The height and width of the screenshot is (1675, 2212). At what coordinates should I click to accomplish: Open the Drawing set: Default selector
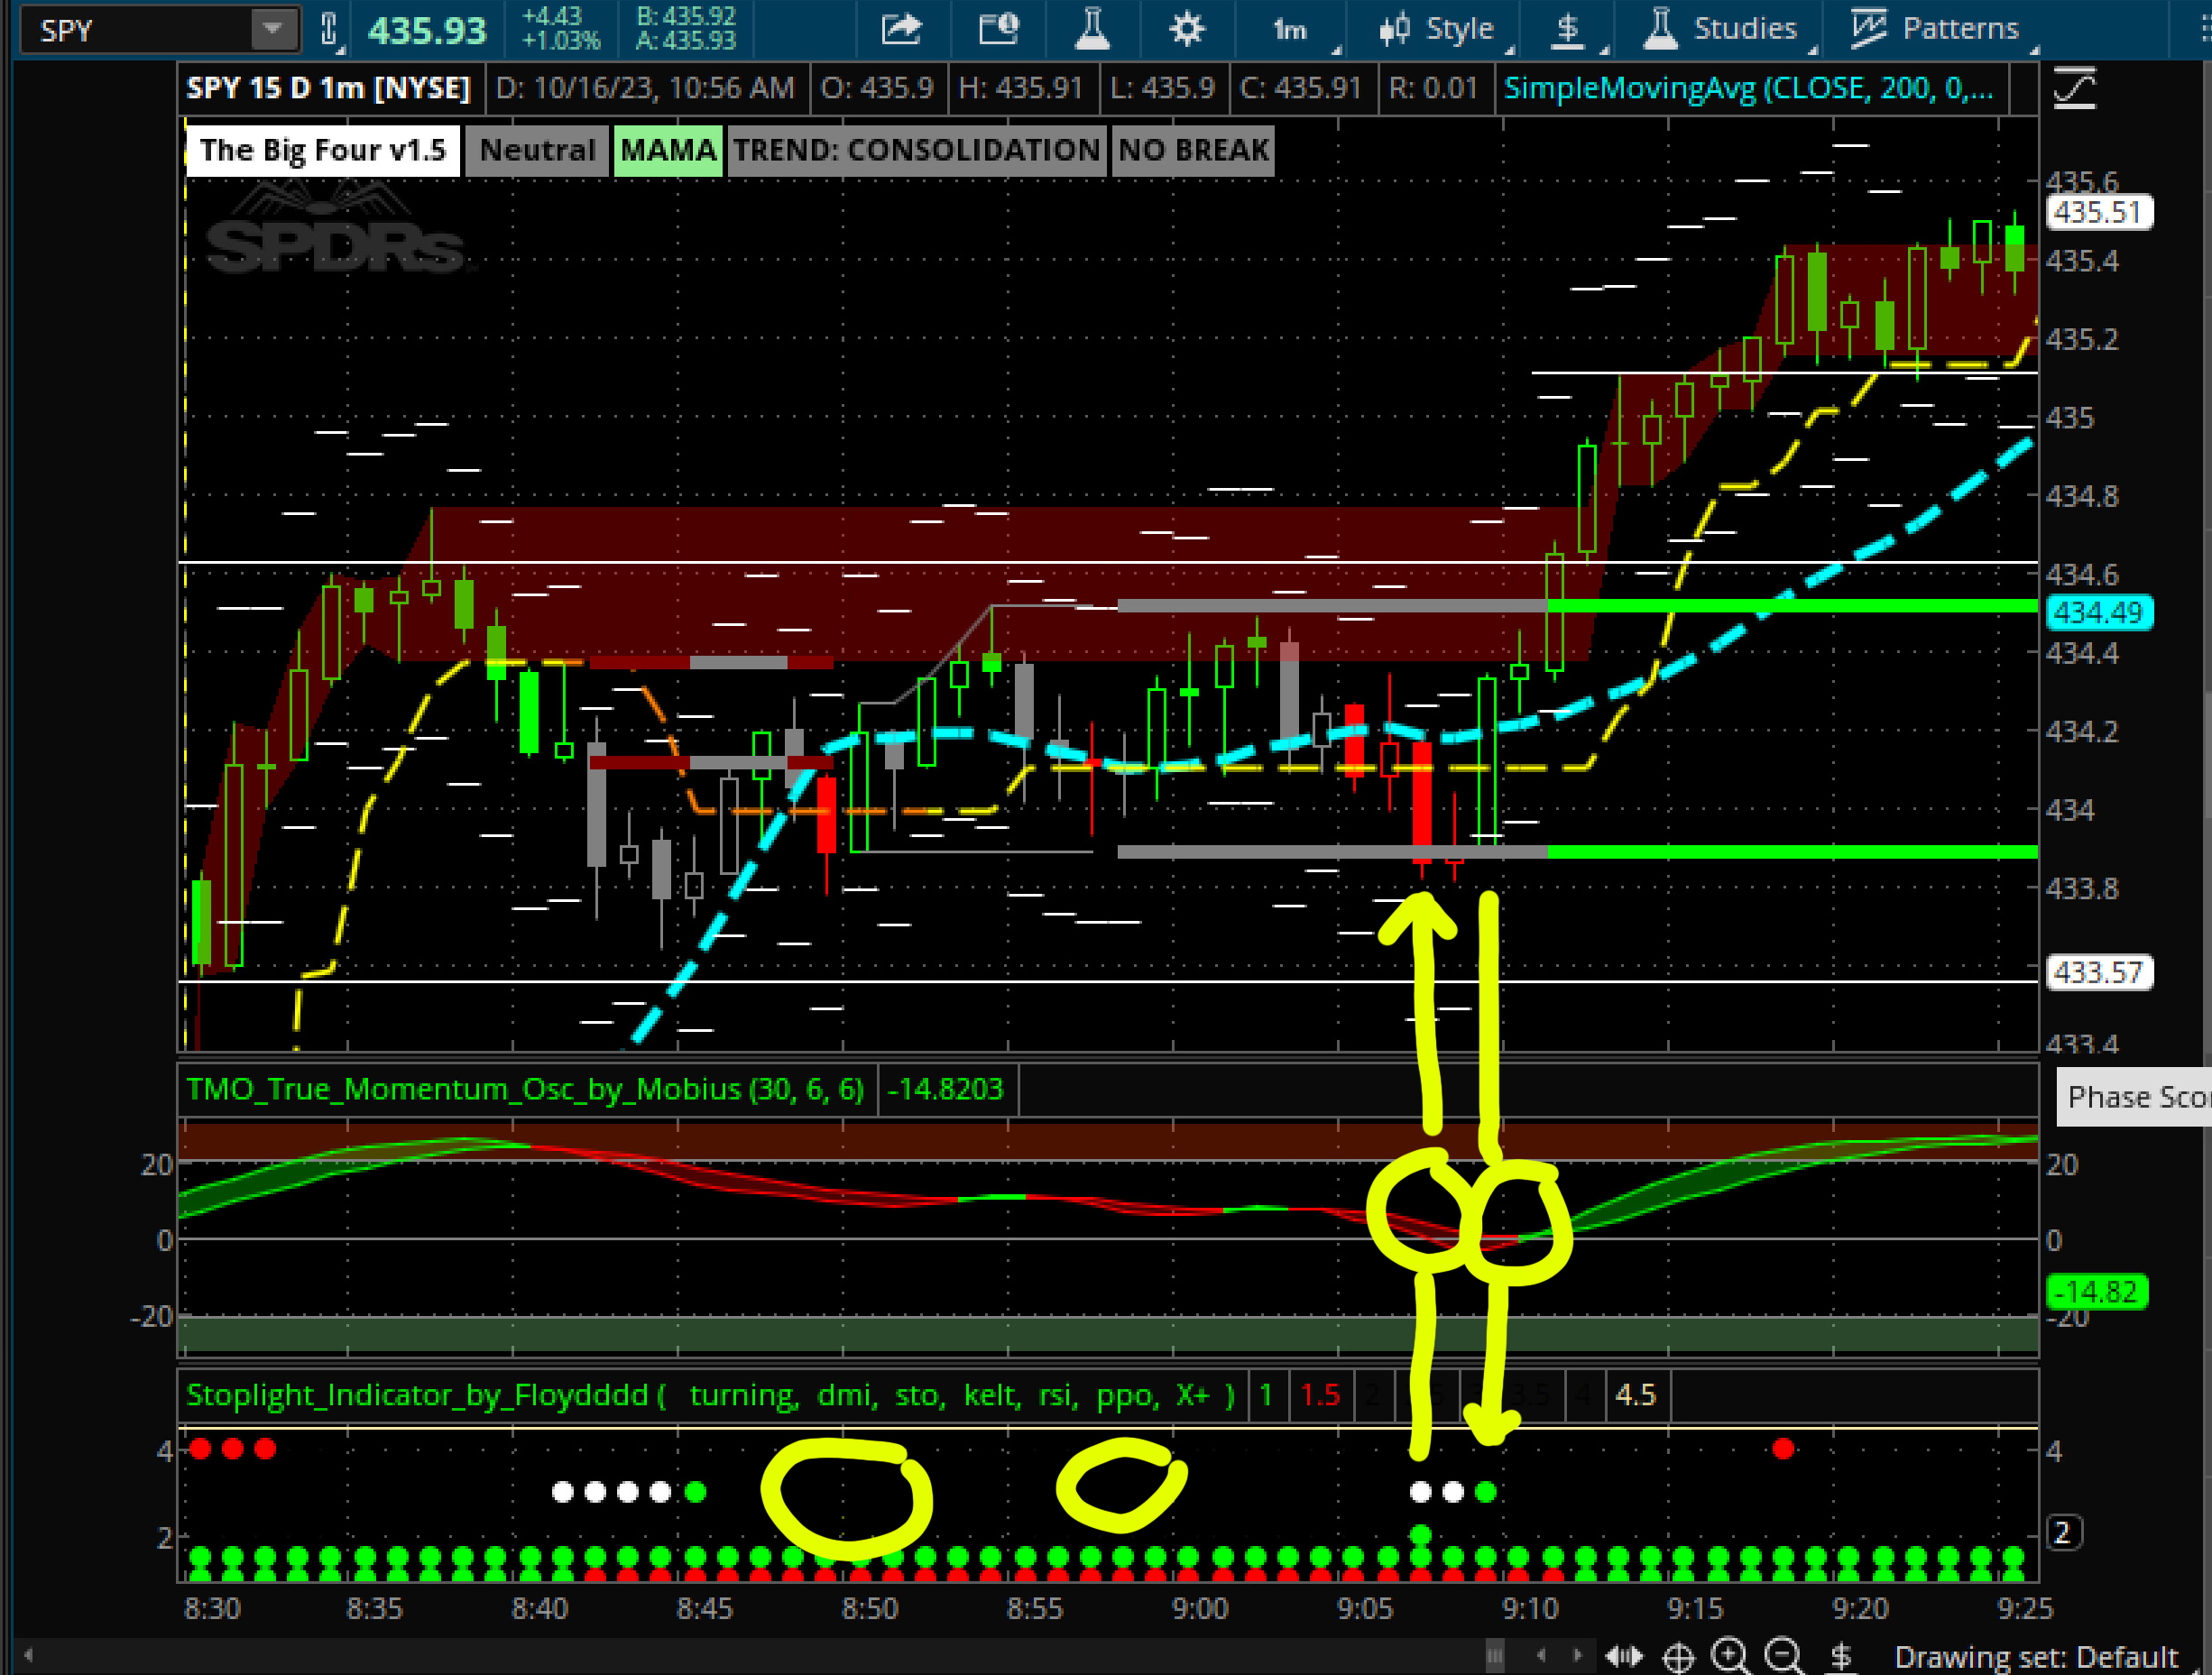point(2035,1657)
